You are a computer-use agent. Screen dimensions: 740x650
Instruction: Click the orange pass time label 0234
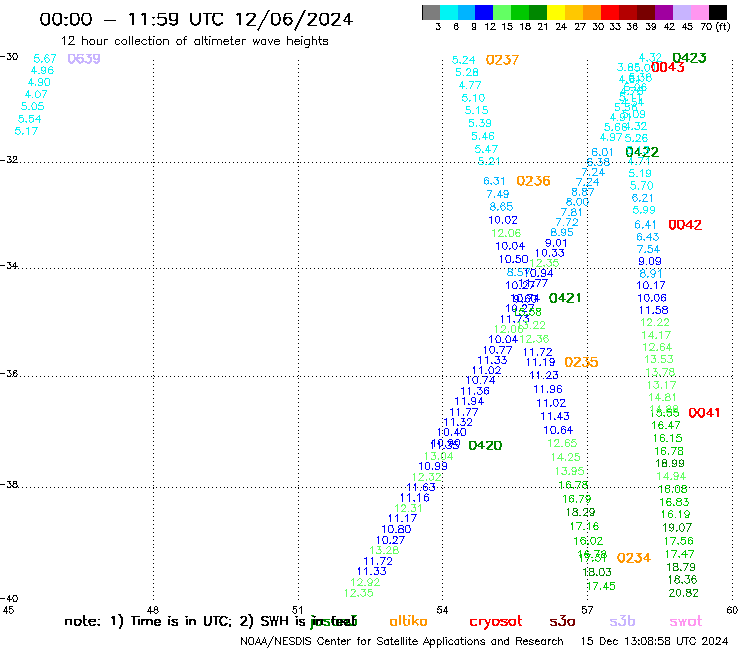634,558
